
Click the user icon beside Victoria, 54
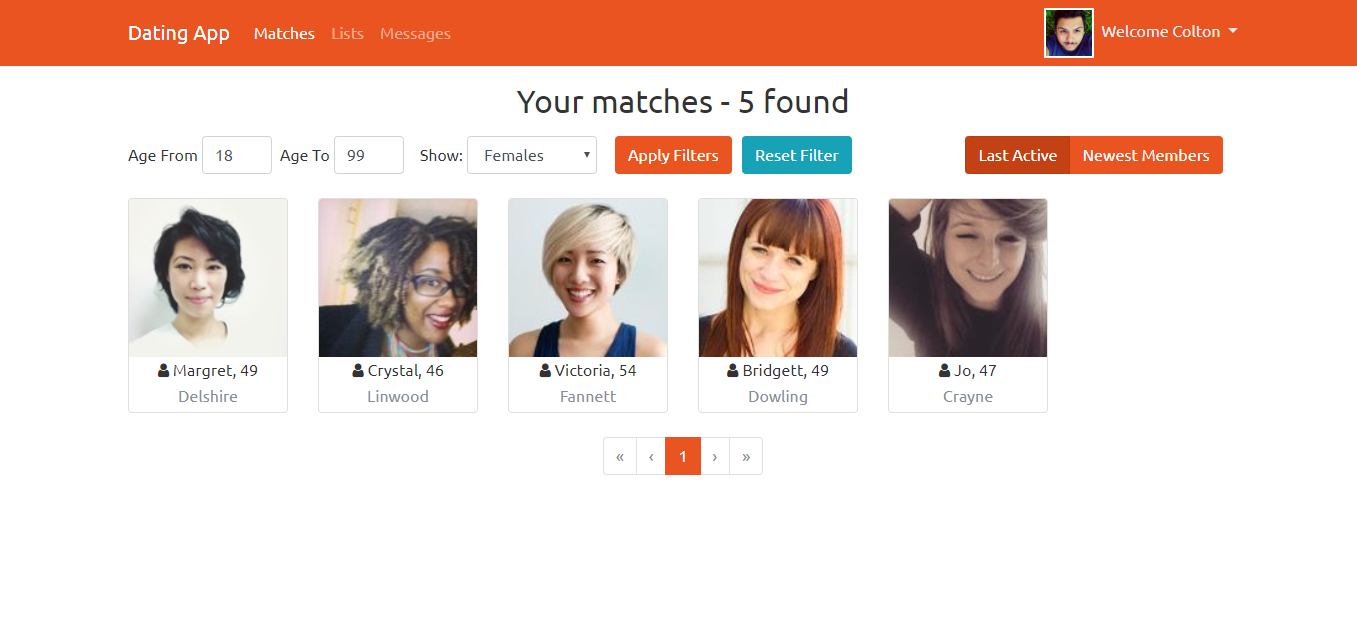click(545, 370)
